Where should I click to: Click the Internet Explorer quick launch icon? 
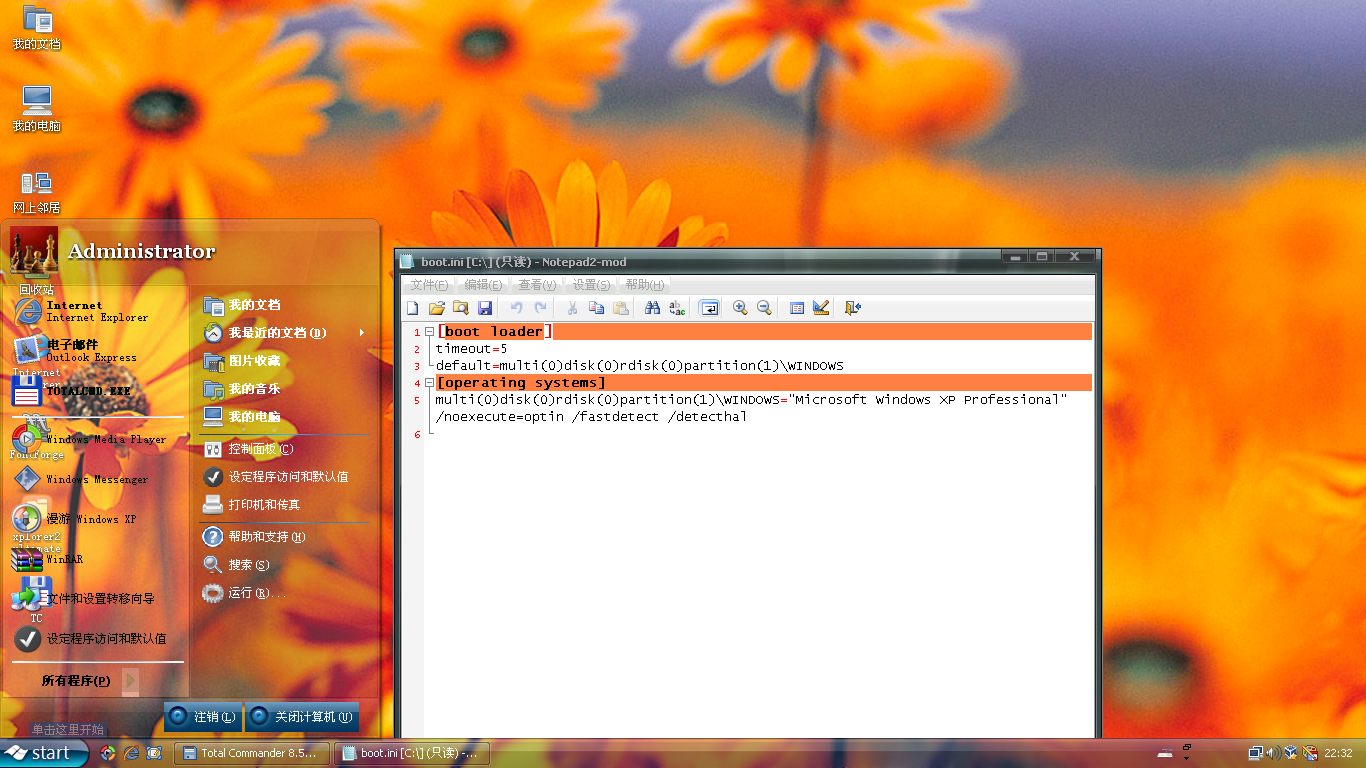click(131, 753)
